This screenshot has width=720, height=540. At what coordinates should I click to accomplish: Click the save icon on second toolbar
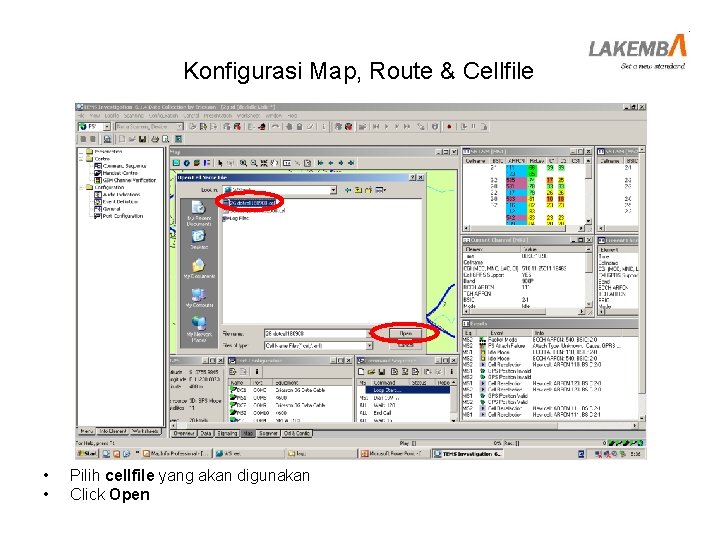pos(143,139)
